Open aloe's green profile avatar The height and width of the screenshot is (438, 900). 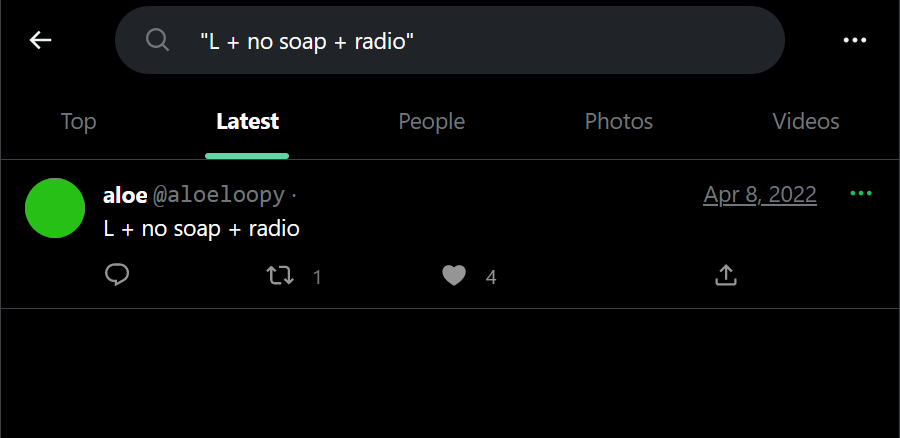click(54, 208)
